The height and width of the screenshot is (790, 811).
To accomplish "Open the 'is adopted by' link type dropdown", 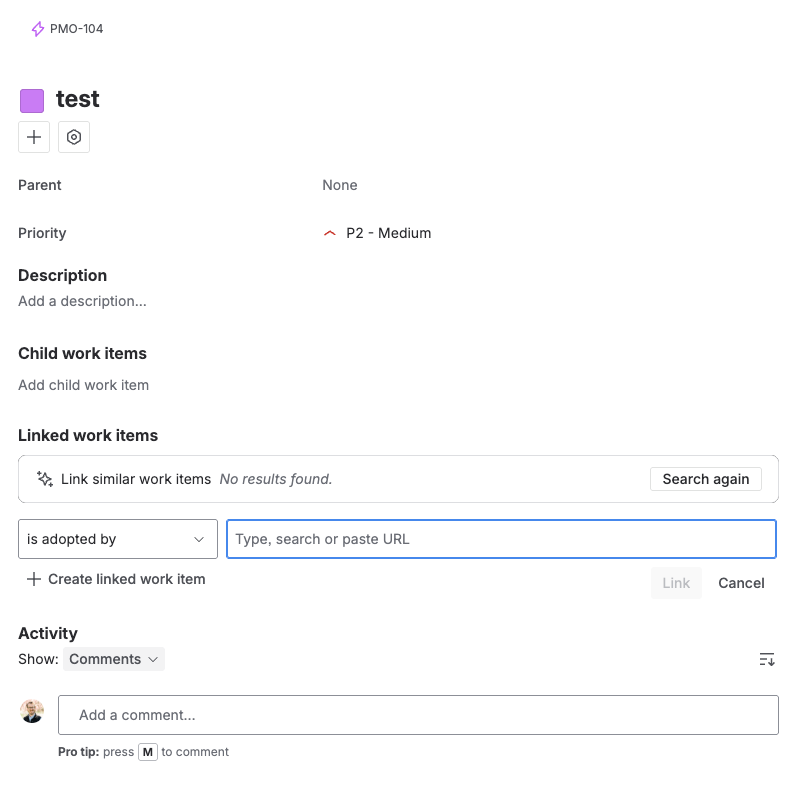I will [x=118, y=539].
